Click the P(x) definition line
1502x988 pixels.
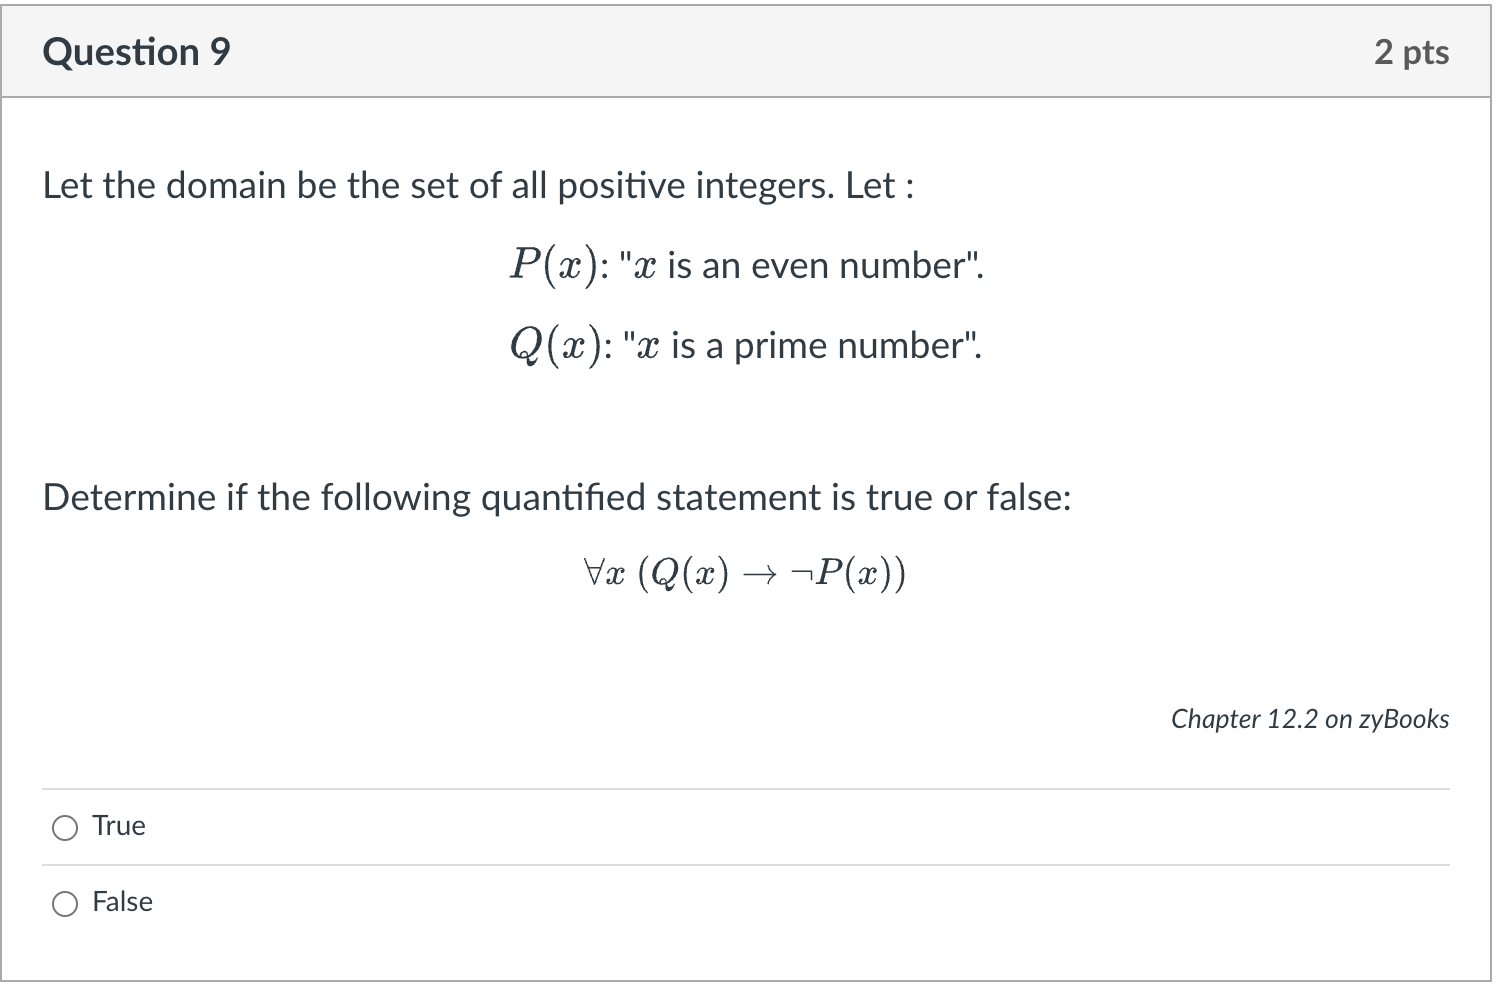pos(745,265)
